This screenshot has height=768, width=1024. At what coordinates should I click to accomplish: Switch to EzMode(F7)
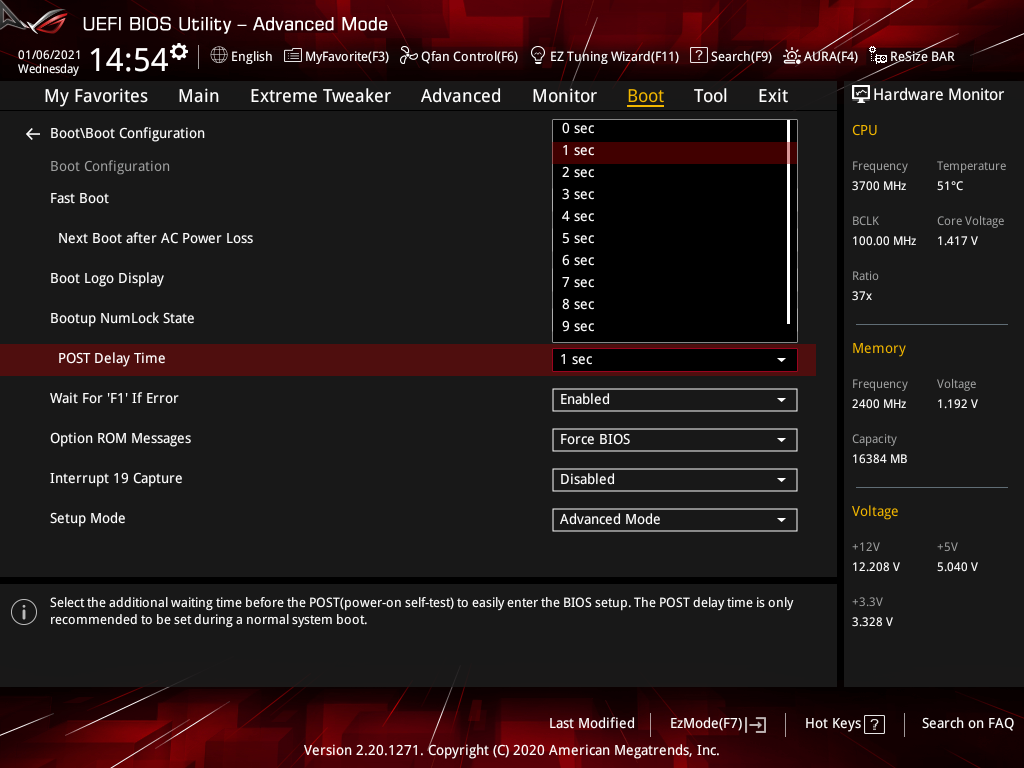718,724
